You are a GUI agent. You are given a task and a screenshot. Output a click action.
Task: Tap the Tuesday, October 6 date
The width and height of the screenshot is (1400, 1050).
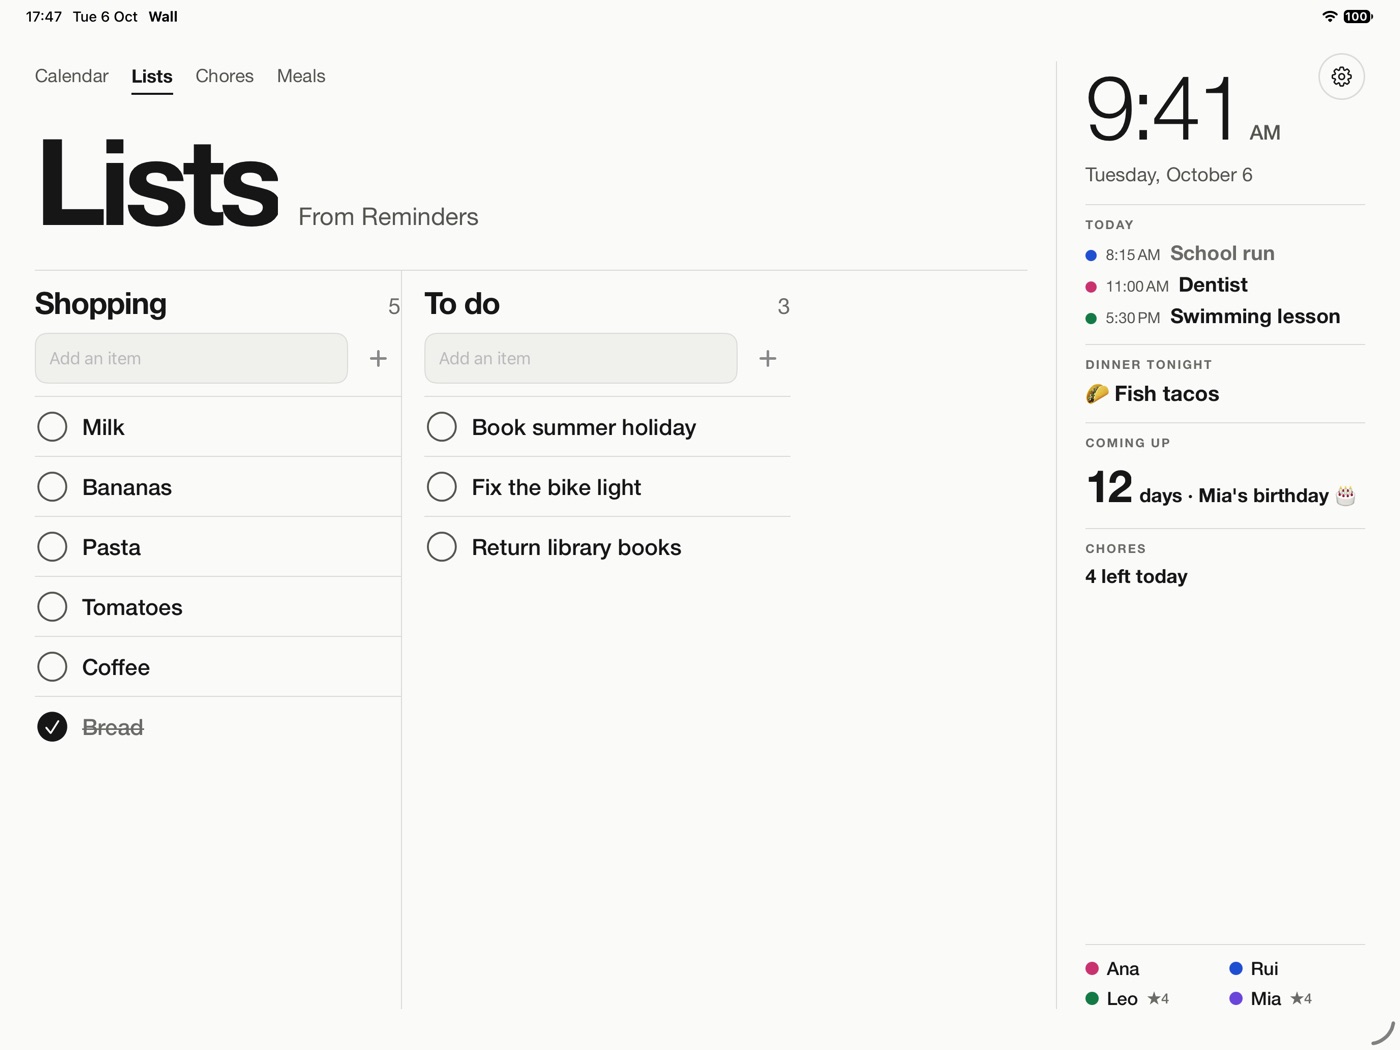pos(1169,175)
